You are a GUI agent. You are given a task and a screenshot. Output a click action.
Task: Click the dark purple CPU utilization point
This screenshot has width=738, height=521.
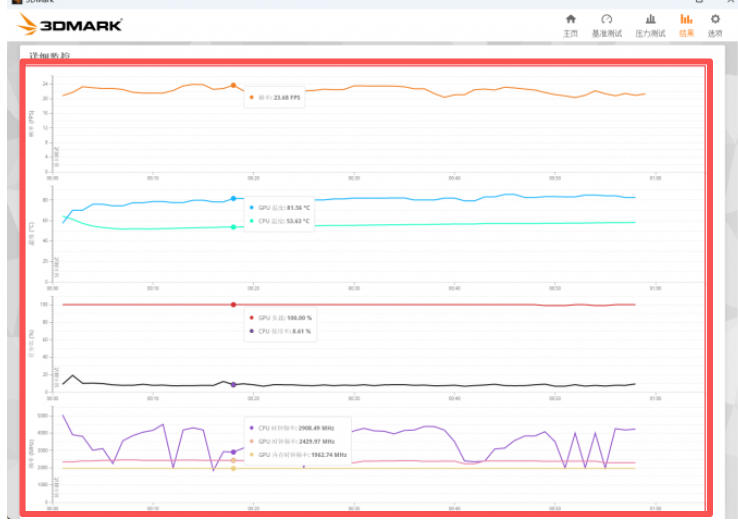[233, 384]
